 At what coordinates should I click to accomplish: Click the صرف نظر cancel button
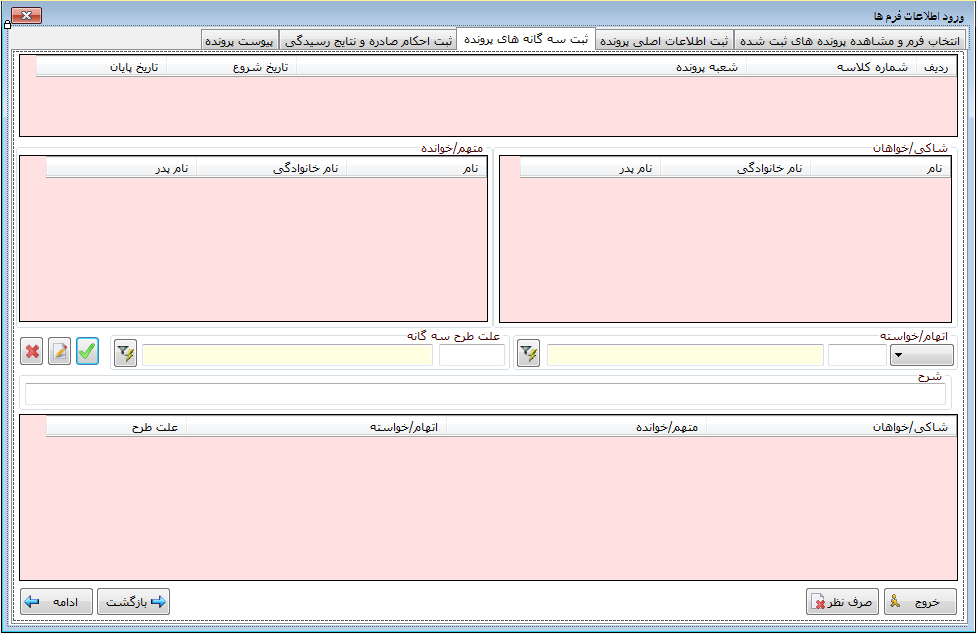(842, 602)
